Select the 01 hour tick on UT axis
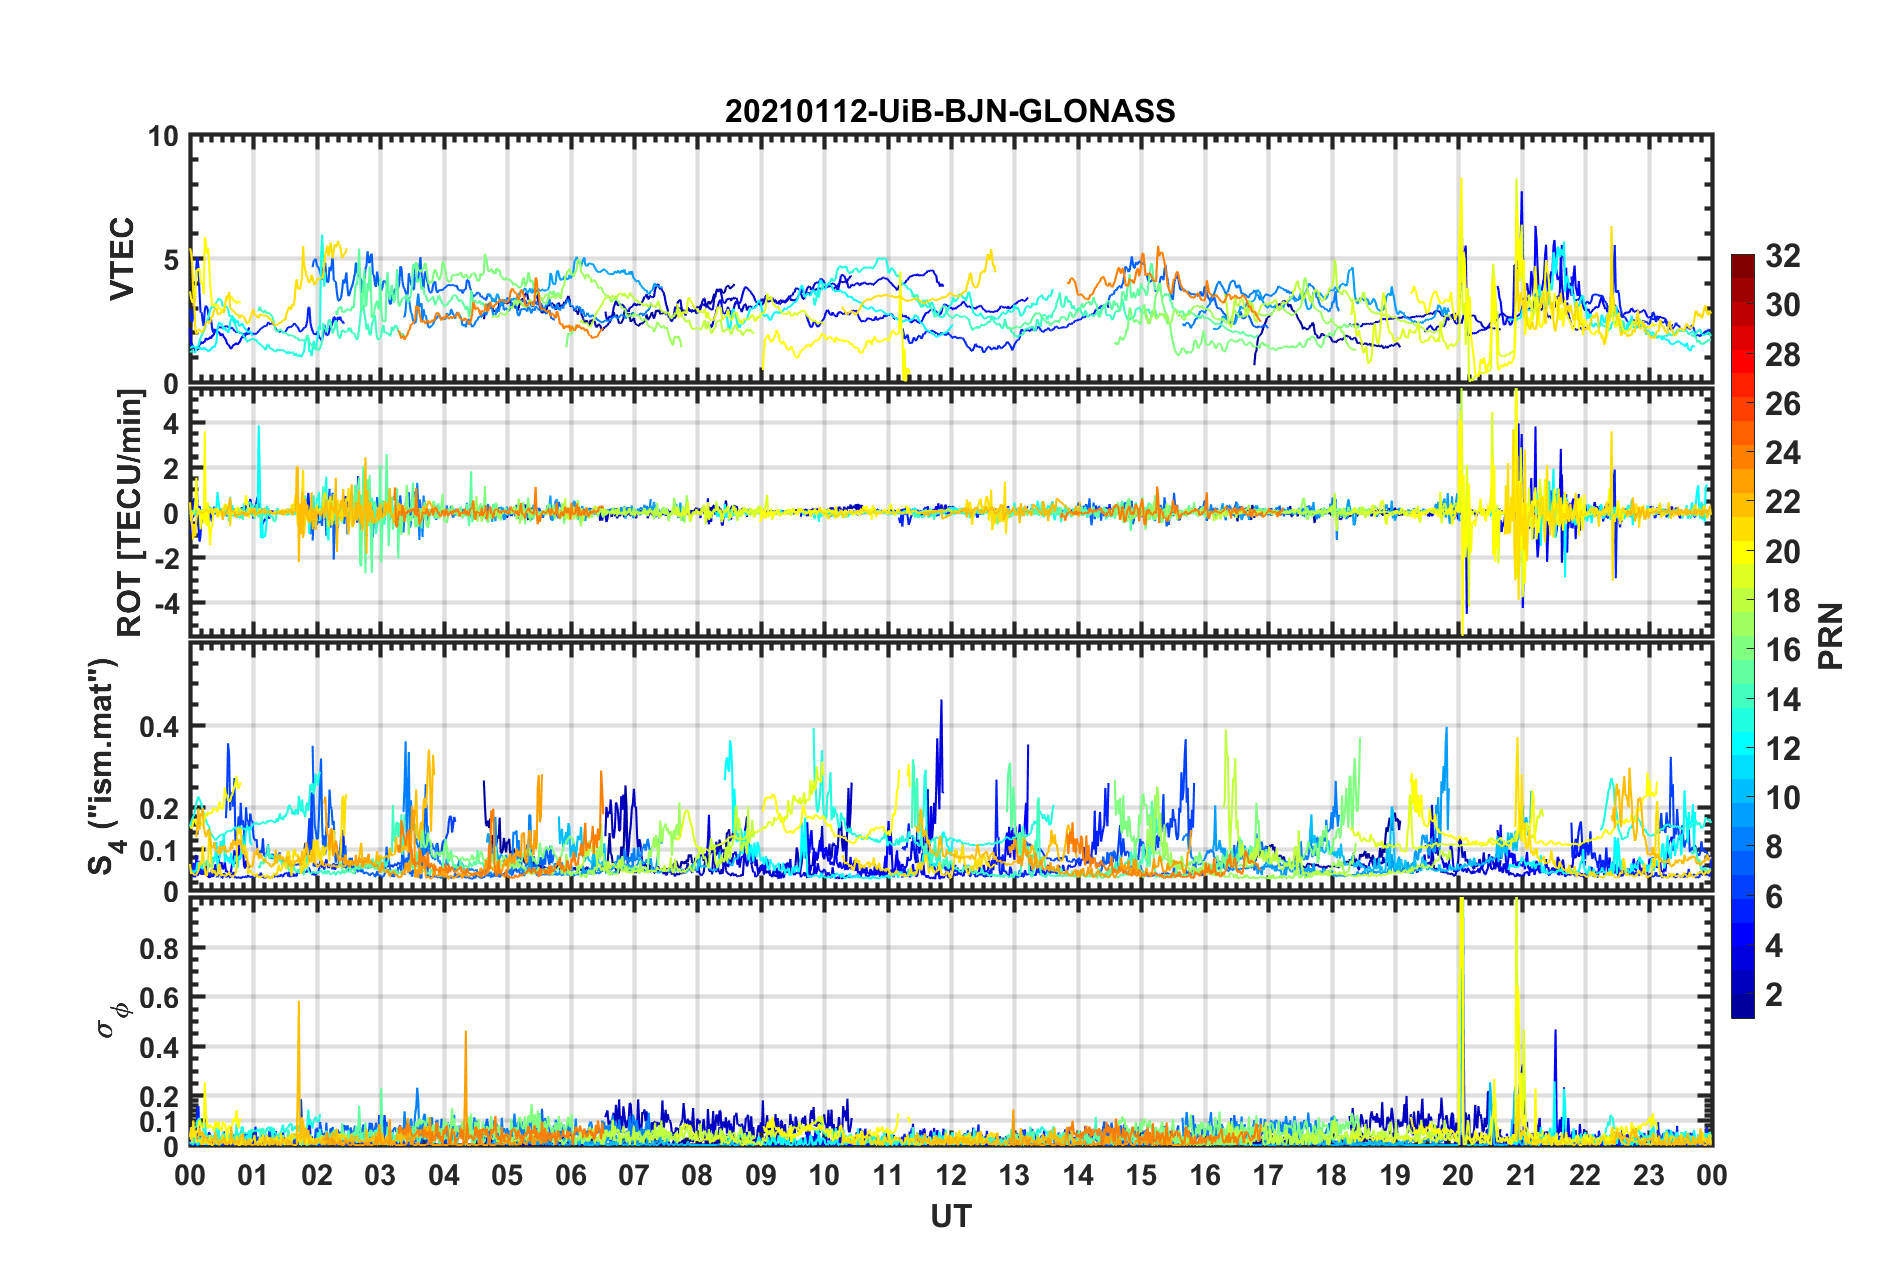 (x=253, y=1175)
